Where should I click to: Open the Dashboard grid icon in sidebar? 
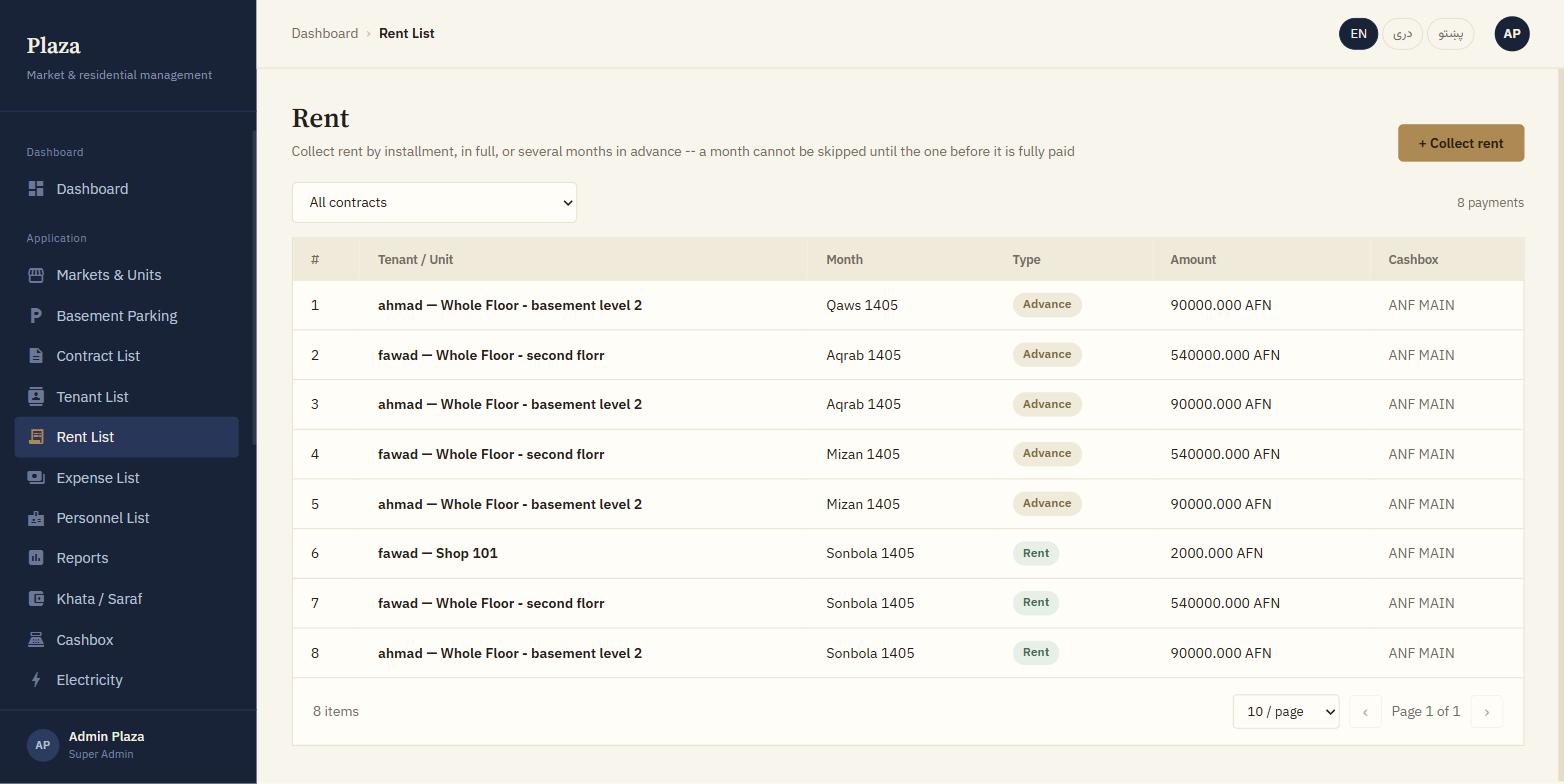(36, 189)
